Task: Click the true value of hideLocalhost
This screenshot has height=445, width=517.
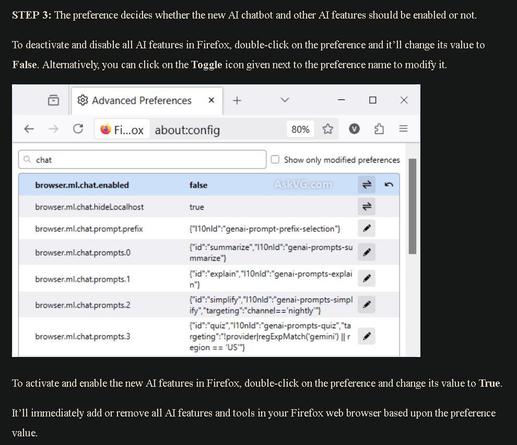Action: [197, 207]
